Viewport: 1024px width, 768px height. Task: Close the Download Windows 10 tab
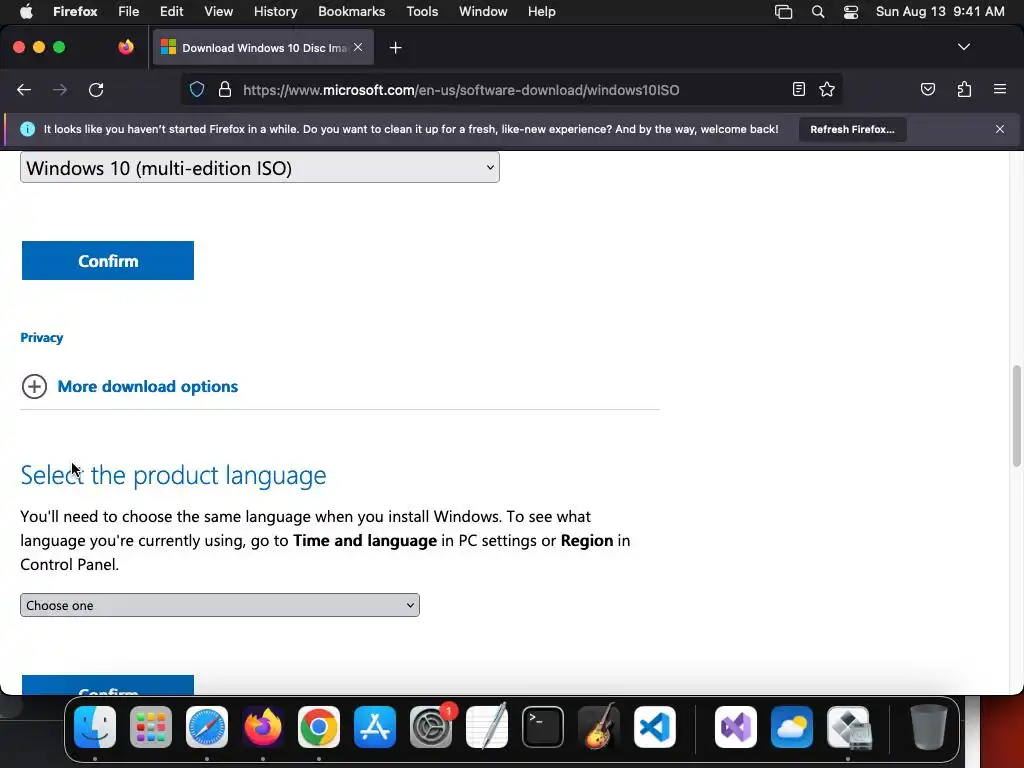click(x=358, y=47)
